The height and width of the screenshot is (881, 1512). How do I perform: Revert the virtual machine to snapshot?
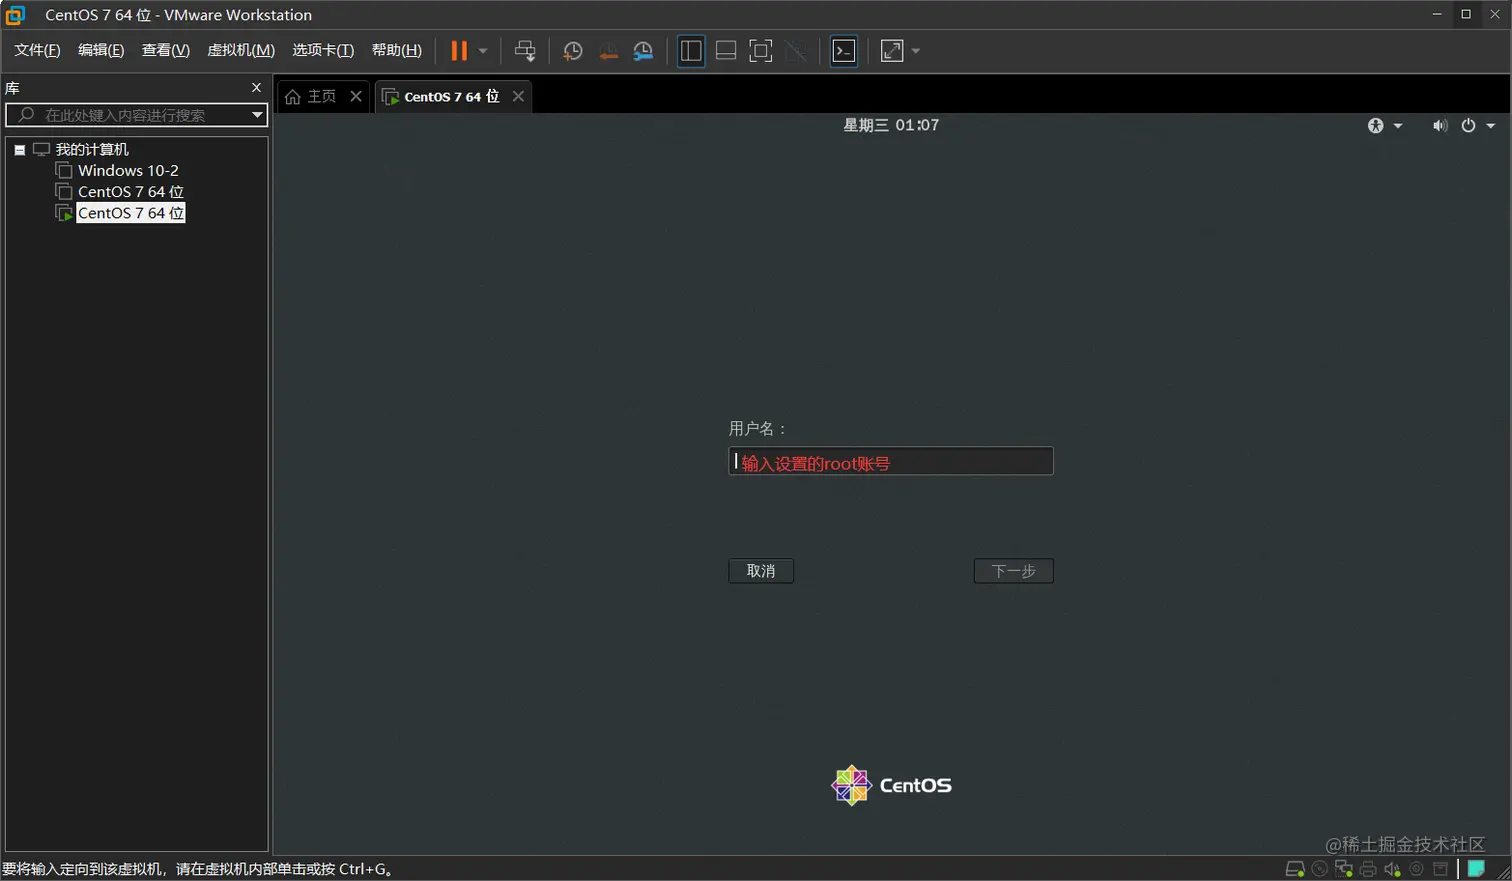pyautogui.click(x=608, y=51)
